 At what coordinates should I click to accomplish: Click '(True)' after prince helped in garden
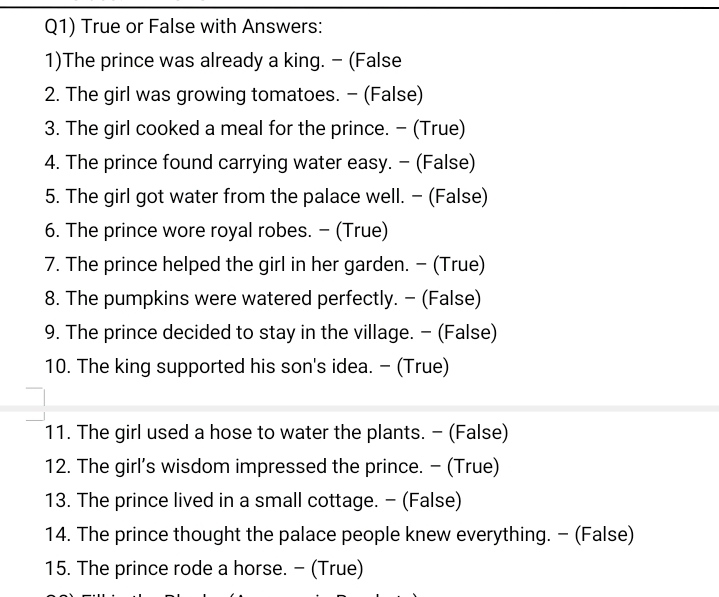coord(459,265)
